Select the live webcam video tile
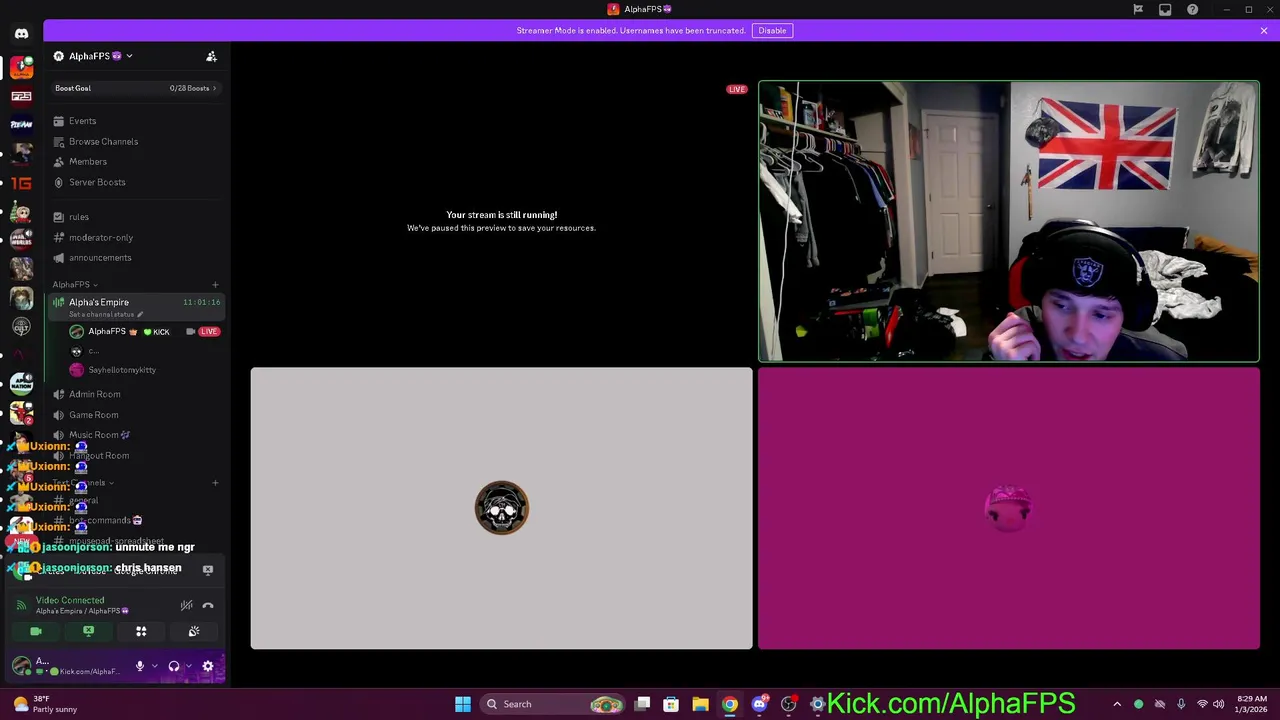The width and height of the screenshot is (1280, 720). [x=1009, y=221]
